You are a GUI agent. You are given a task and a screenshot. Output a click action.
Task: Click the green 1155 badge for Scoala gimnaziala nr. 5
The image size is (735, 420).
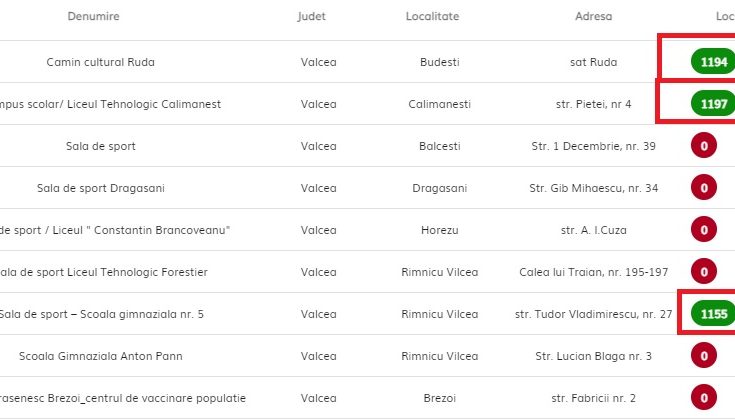point(713,314)
